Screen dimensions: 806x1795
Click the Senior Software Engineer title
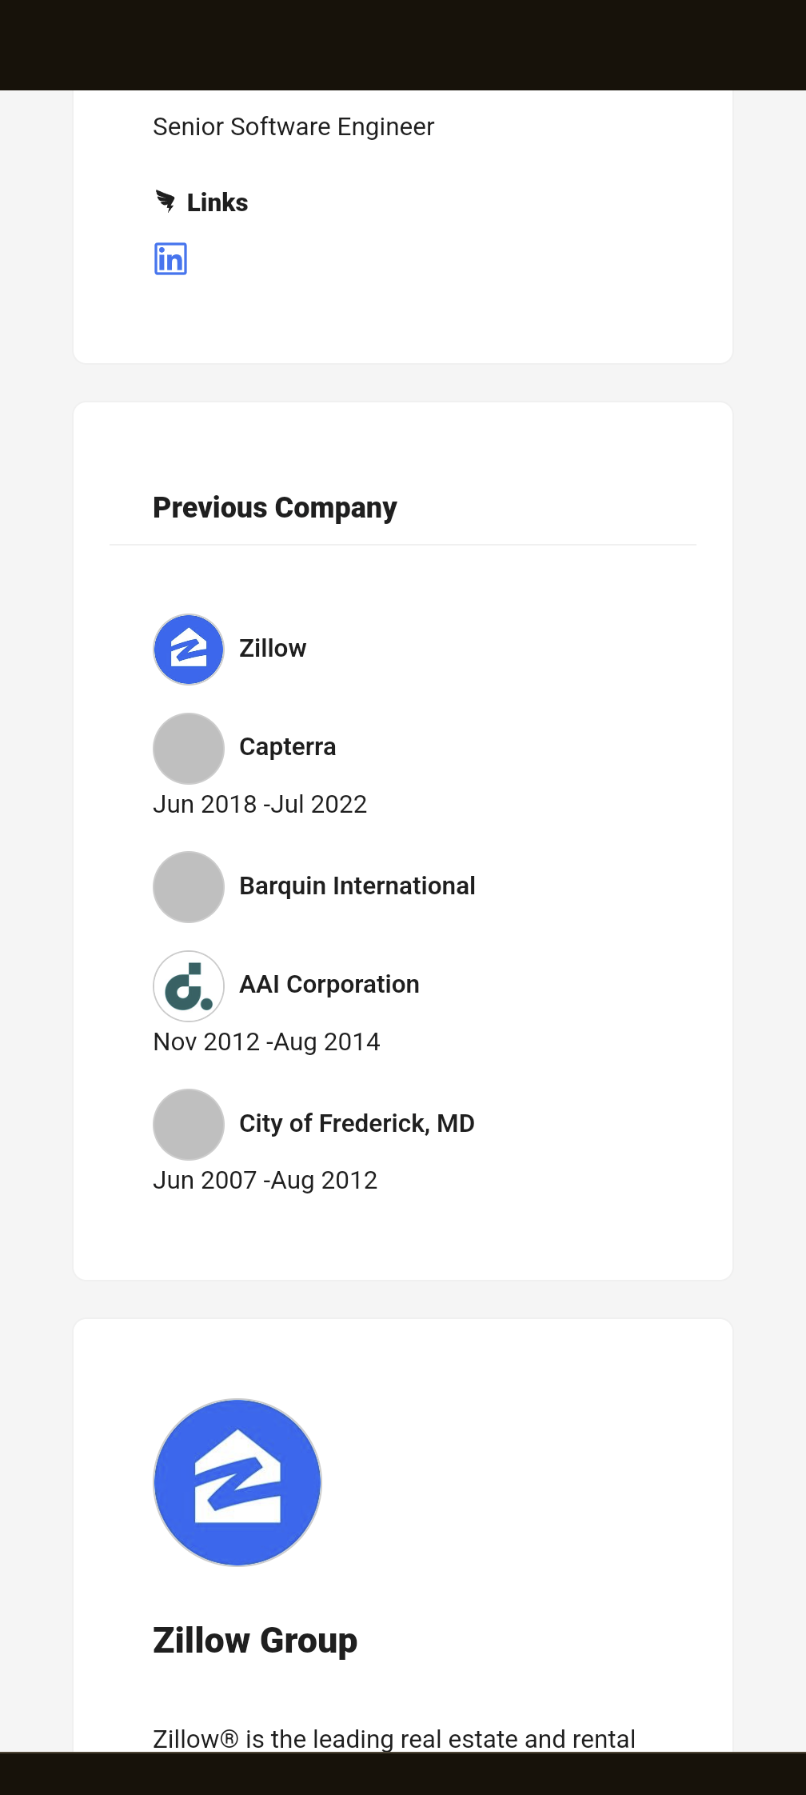click(x=294, y=127)
